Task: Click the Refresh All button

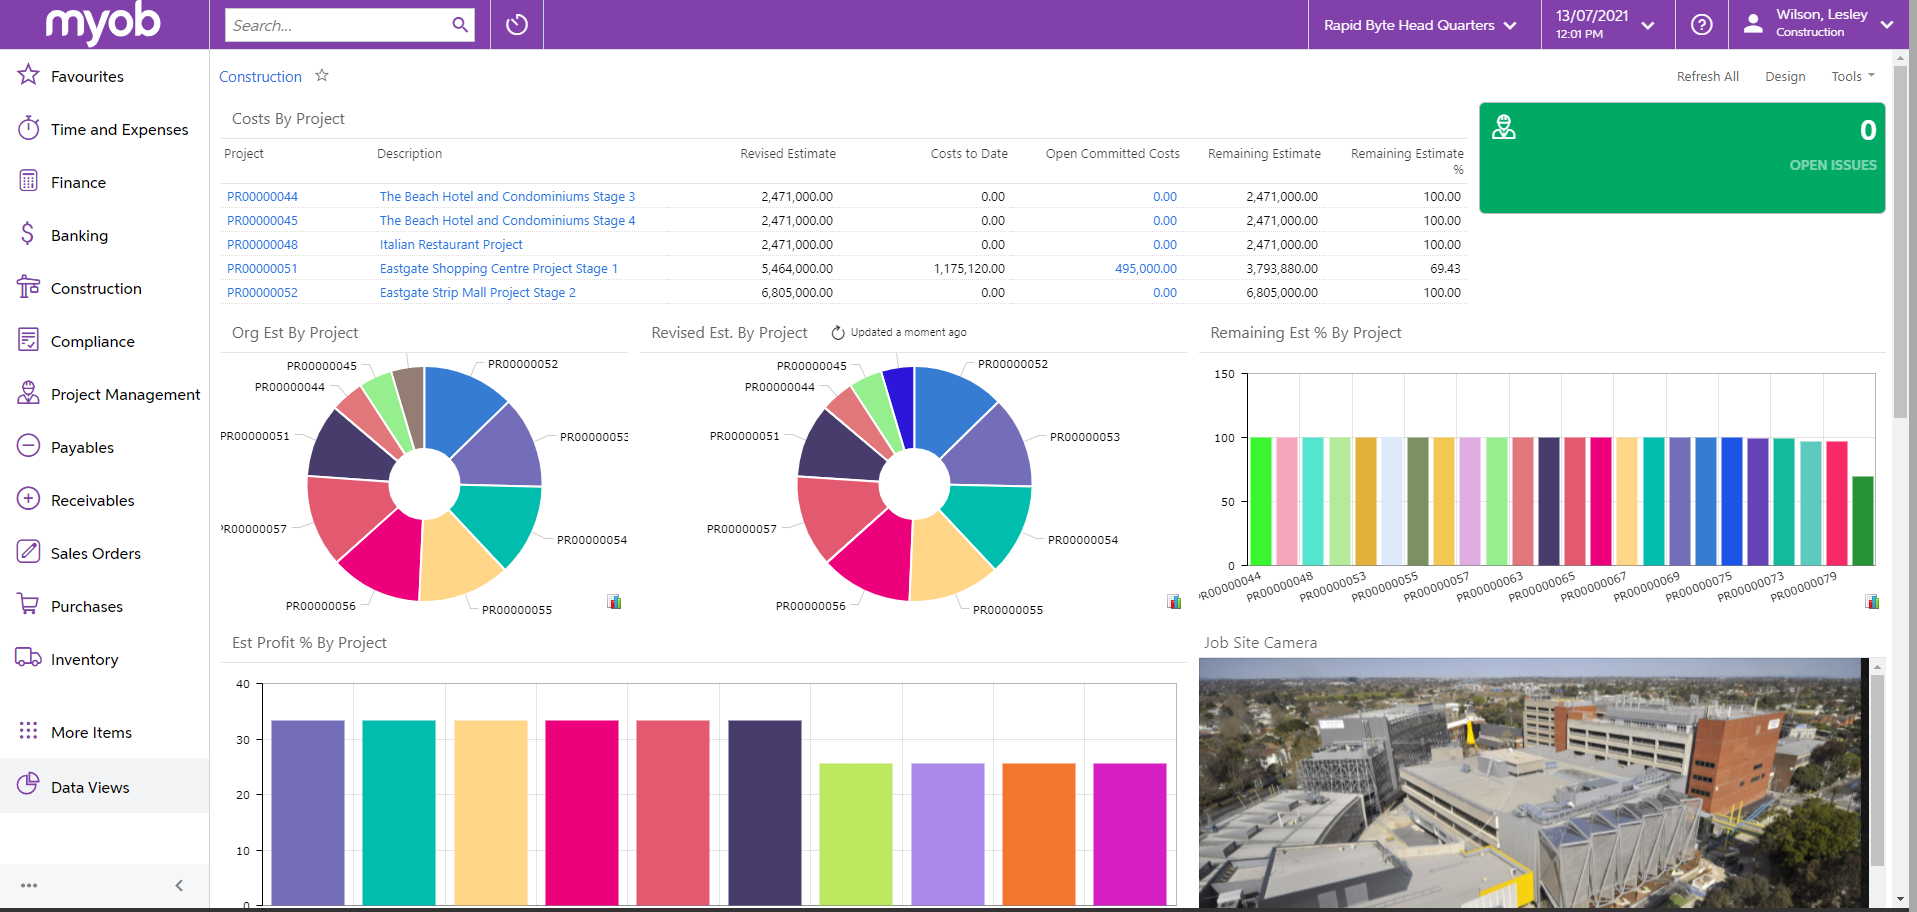Action: pyautogui.click(x=1707, y=77)
